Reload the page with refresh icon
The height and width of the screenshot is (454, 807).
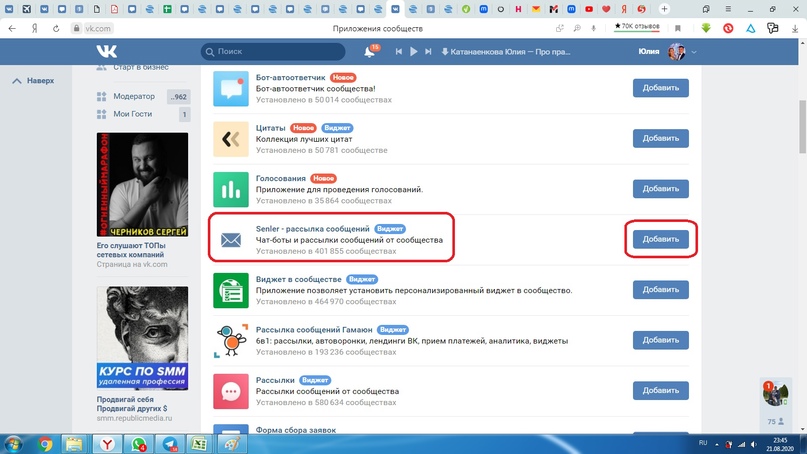56,28
